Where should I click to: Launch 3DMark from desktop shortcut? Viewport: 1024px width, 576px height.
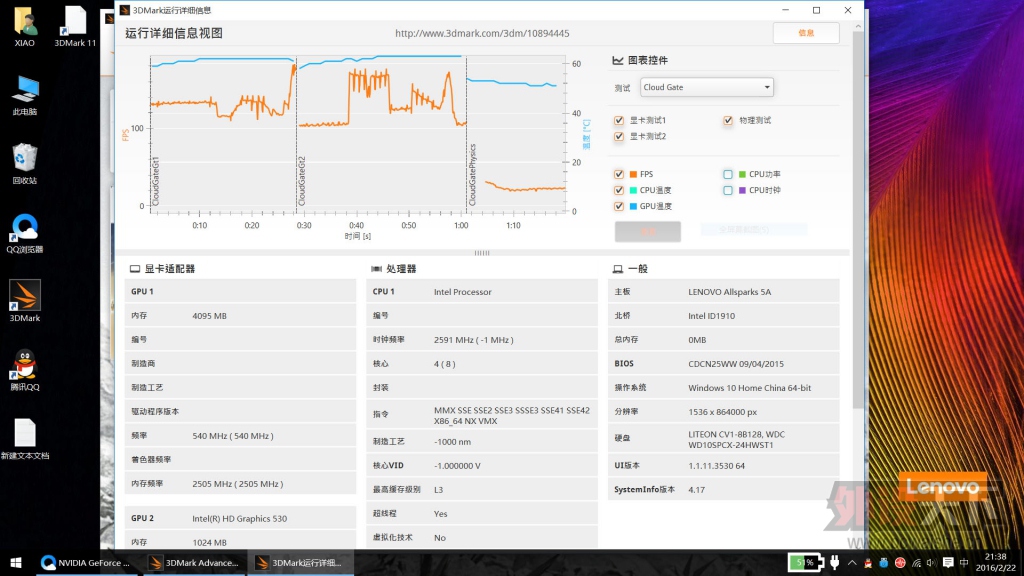click(x=25, y=301)
